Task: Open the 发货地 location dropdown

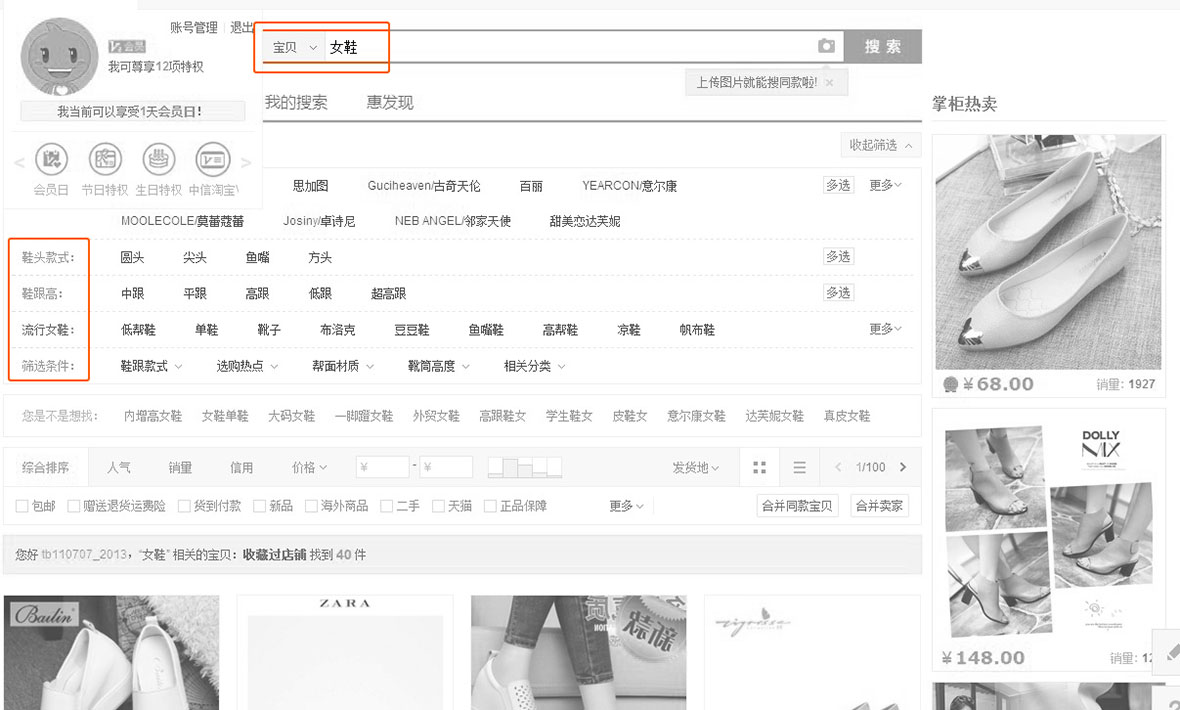Action: point(695,468)
